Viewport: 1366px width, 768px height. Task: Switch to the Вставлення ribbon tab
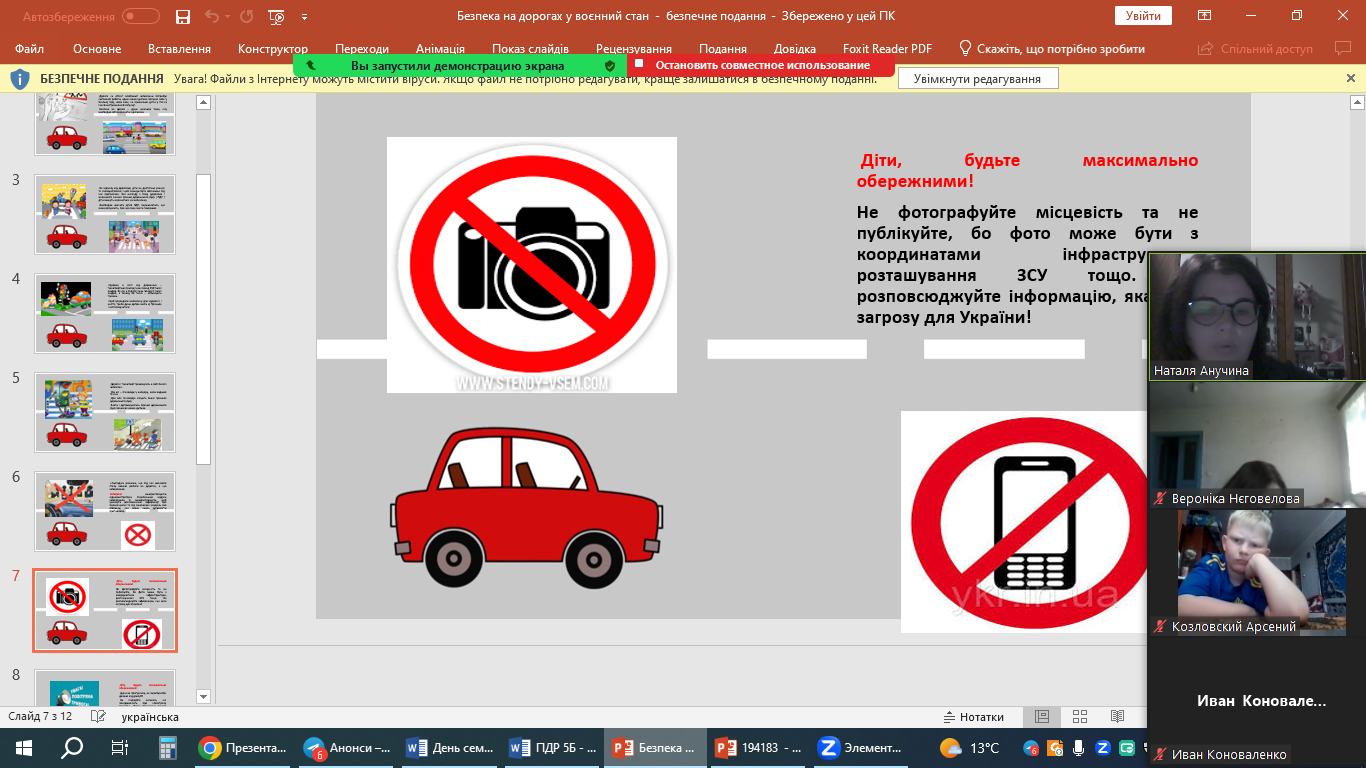[x=179, y=49]
